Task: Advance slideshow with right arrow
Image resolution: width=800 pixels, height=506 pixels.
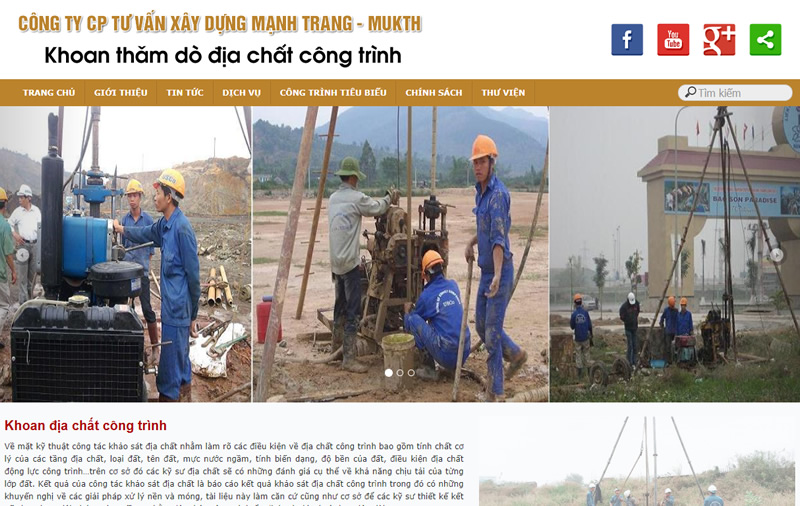Action: [777, 255]
